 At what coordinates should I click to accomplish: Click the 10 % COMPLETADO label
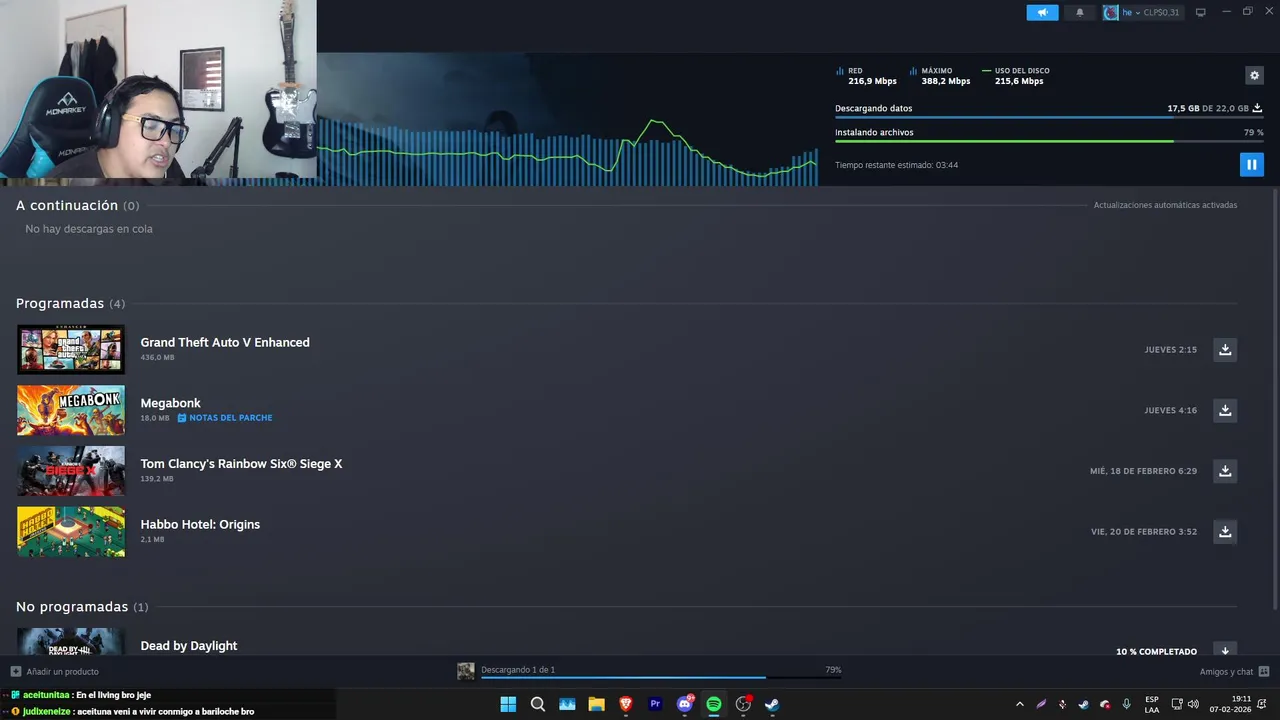(1156, 651)
